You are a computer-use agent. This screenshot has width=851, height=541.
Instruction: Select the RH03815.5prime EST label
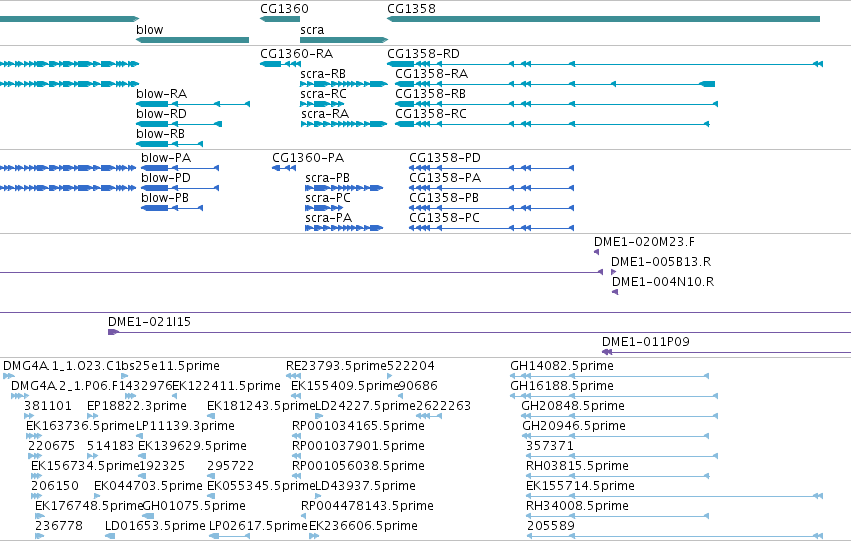click(577, 466)
